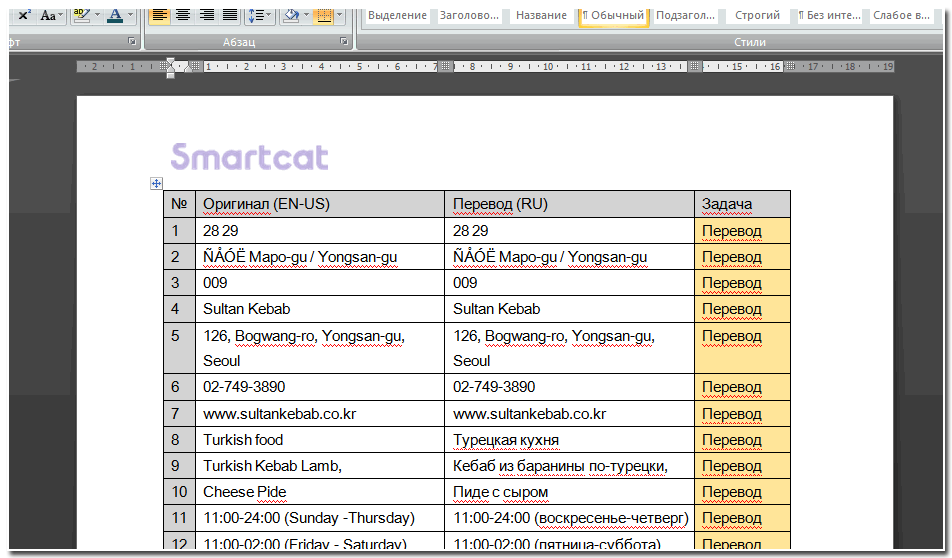The height and width of the screenshot is (558, 952).
Task: Click the shading paint bucket icon
Action: (x=291, y=15)
